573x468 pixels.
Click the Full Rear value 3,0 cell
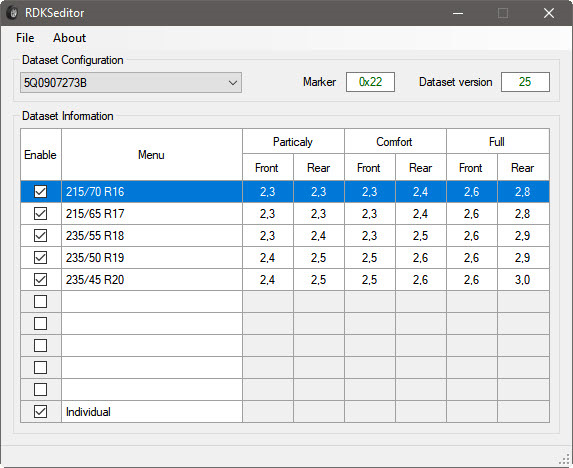click(x=523, y=280)
